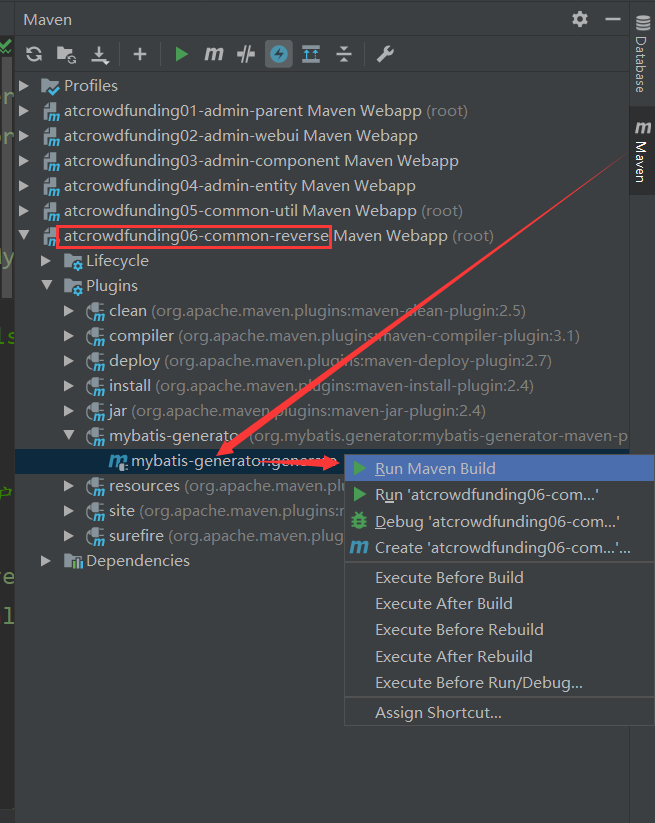Screen dimensions: 655x823
Task: Expand atcrowdfunding02-admin-webui project
Action: [x=24, y=136]
